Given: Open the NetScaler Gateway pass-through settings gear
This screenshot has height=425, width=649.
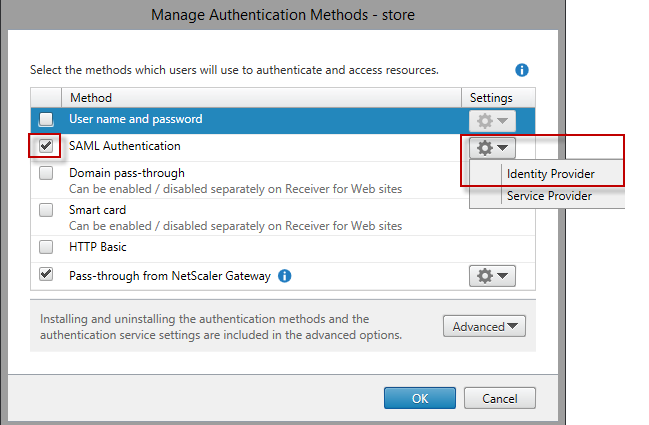Looking at the screenshot, I should coord(491,275).
